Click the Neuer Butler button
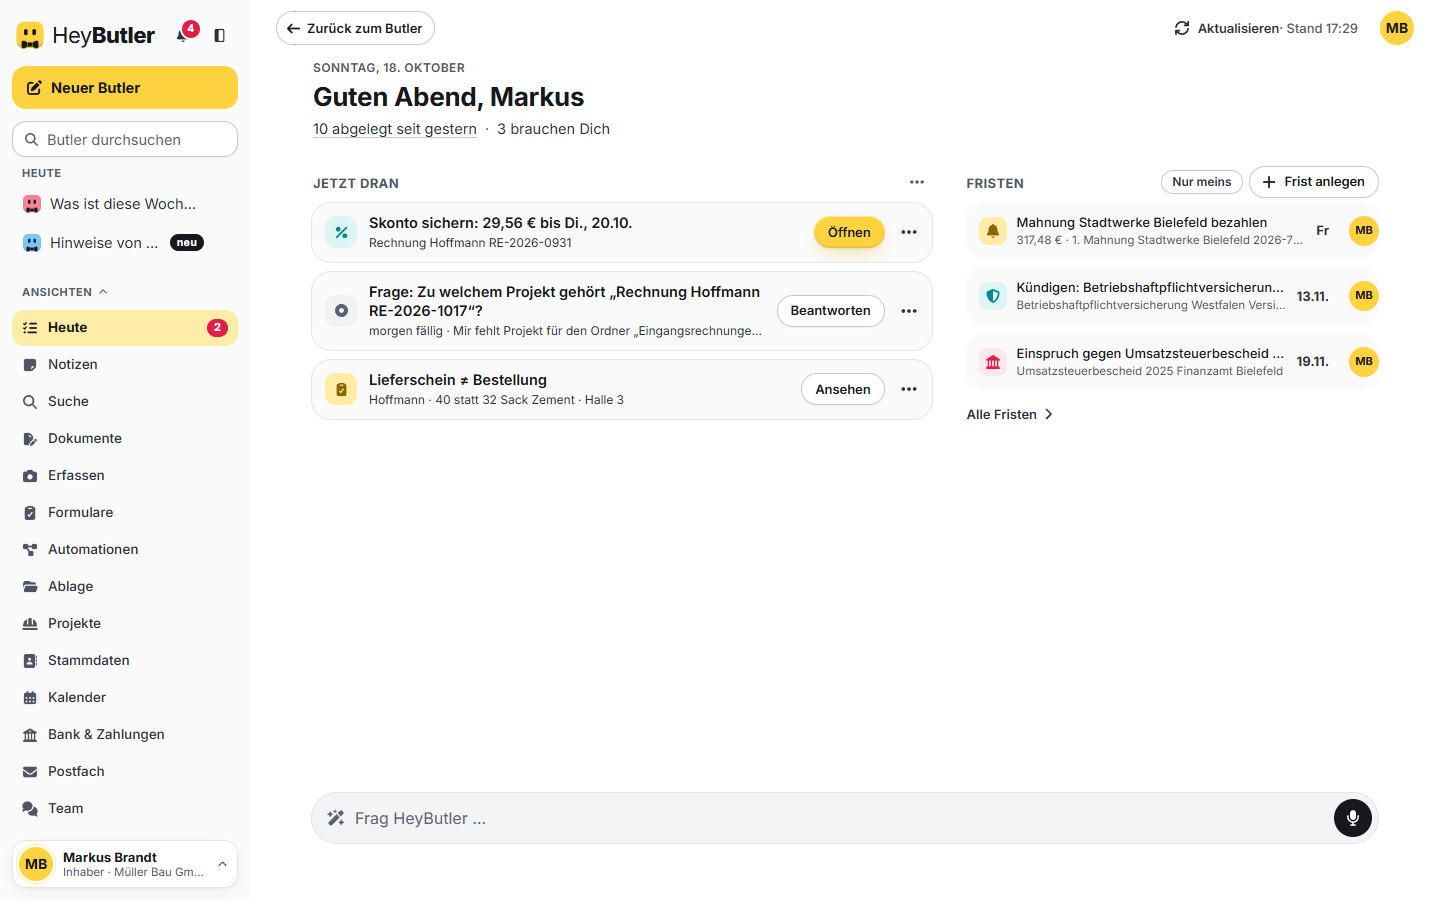 125,88
